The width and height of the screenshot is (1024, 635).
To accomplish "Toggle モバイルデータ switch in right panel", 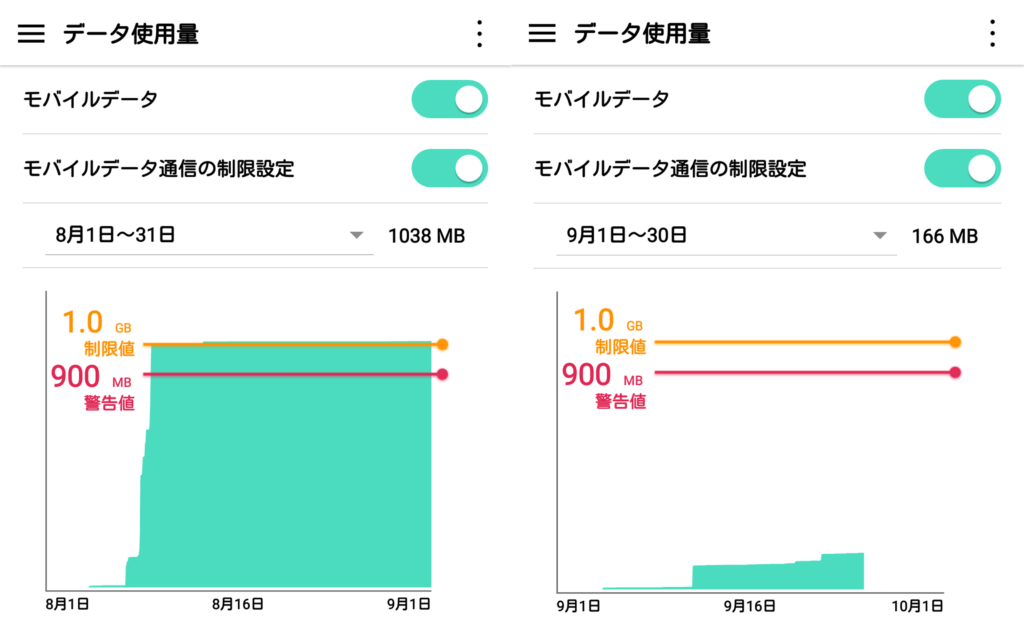I will (x=961, y=99).
